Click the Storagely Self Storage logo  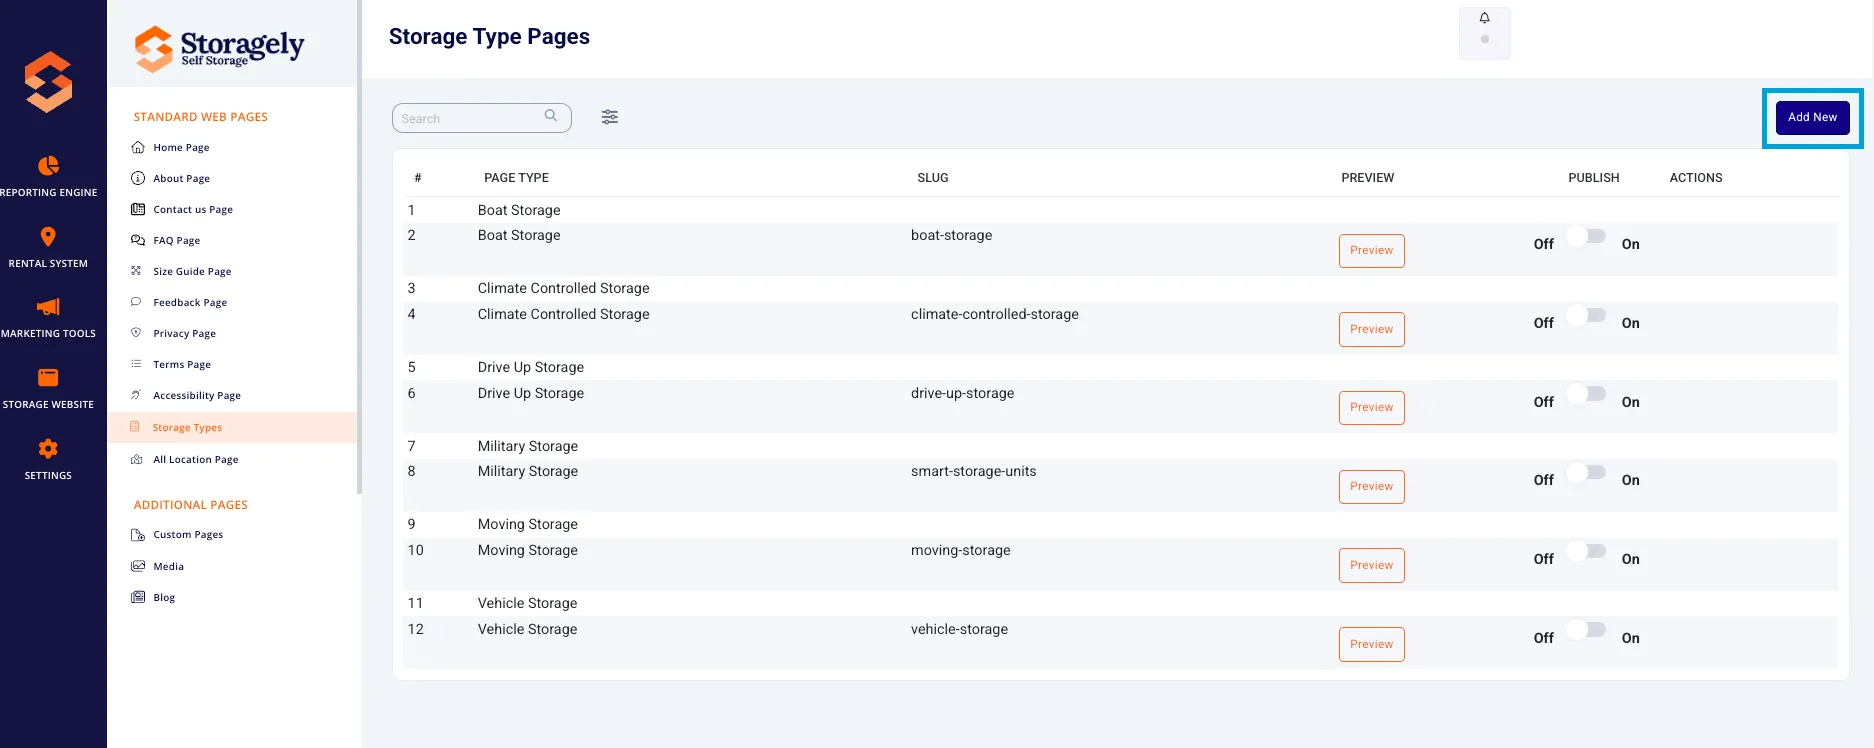click(219, 48)
